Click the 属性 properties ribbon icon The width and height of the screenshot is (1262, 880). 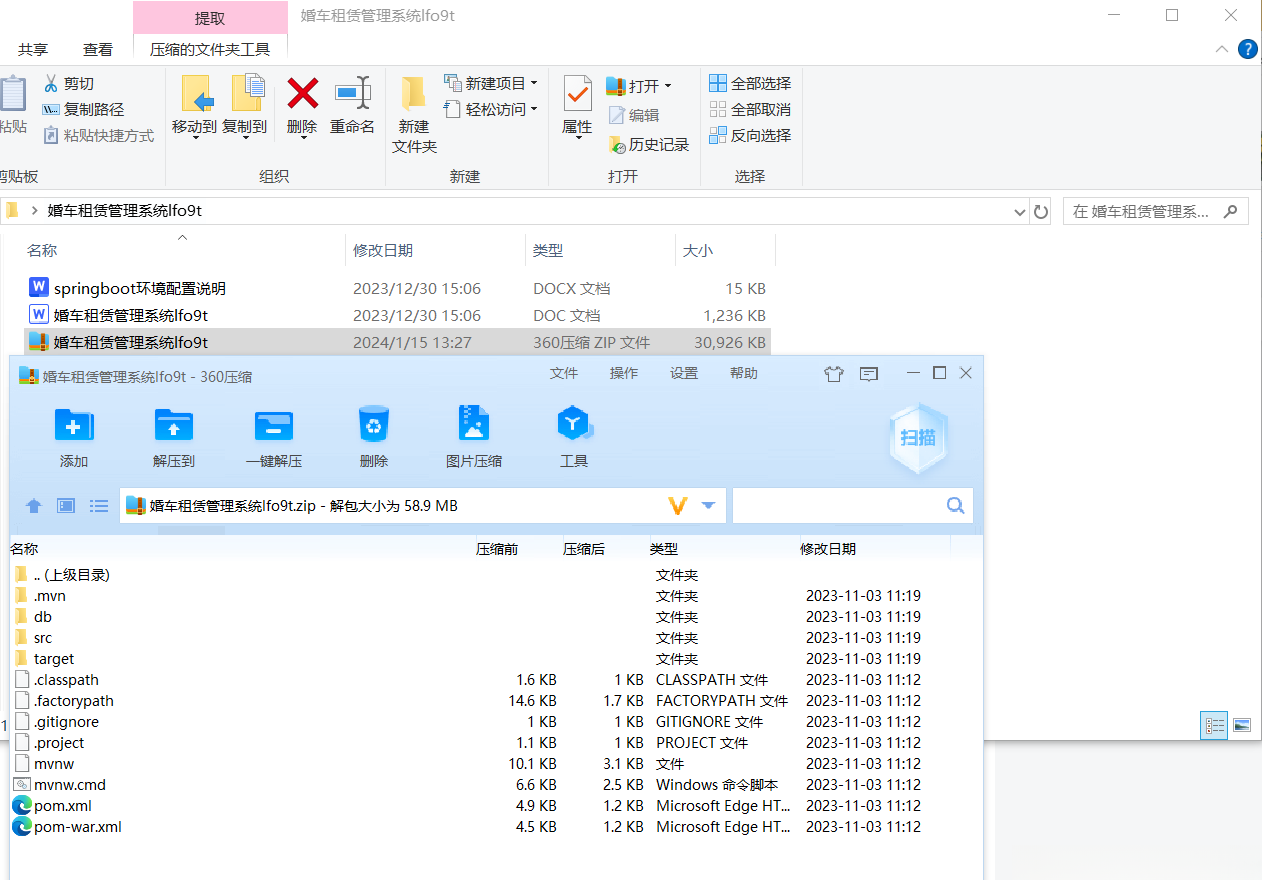[578, 94]
